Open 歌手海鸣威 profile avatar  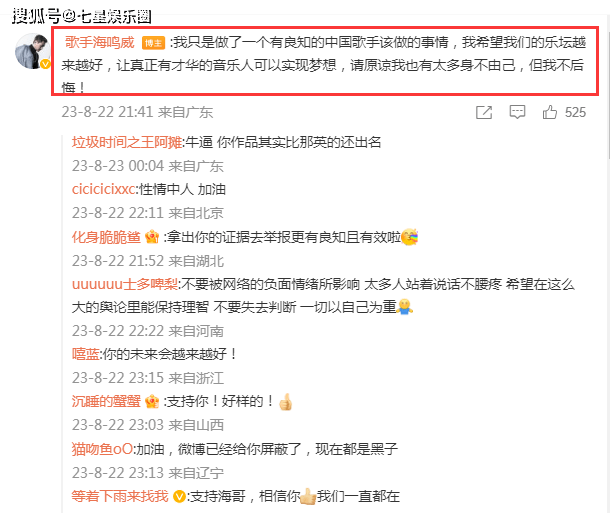[32, 52]
